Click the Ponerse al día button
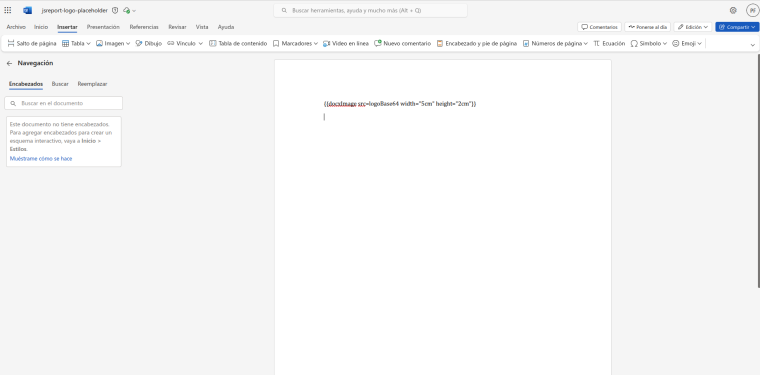760x375 pixels. click(647, 27)
